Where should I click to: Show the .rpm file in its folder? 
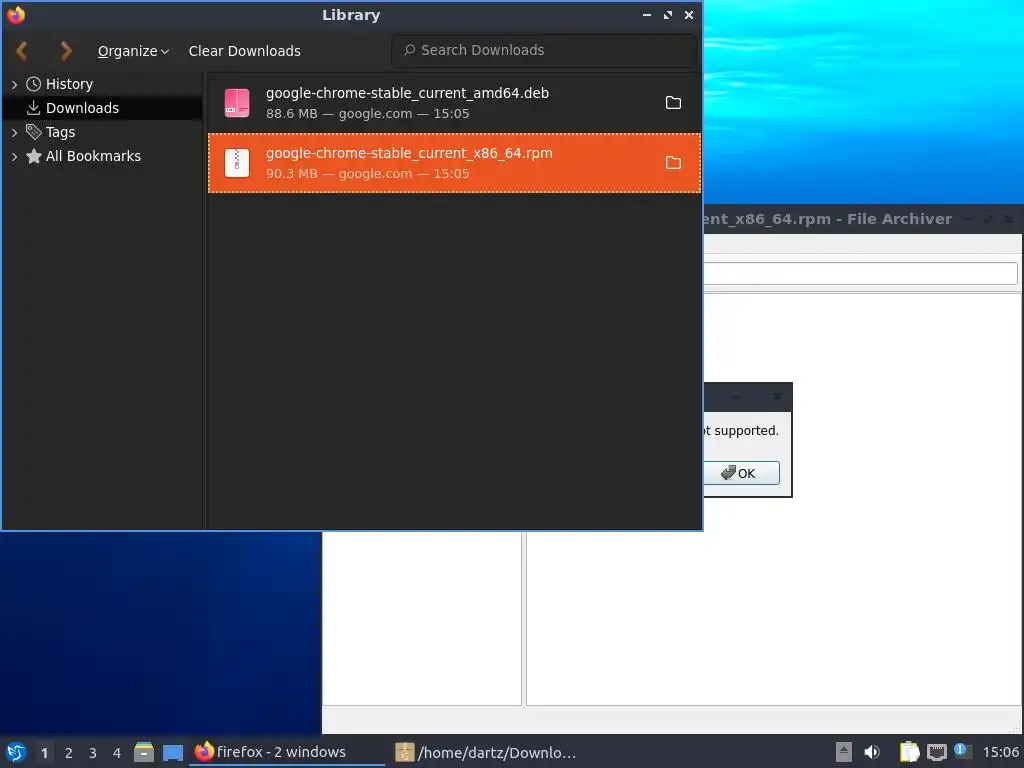673,163
